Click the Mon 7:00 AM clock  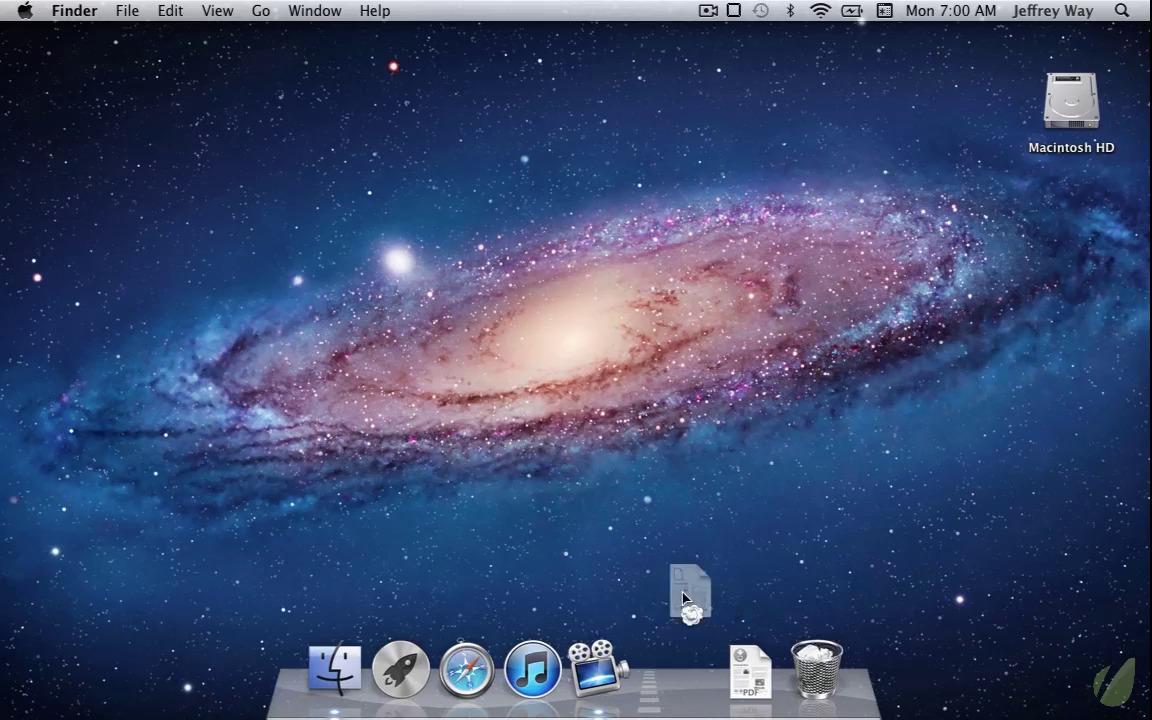pos(950,11)
